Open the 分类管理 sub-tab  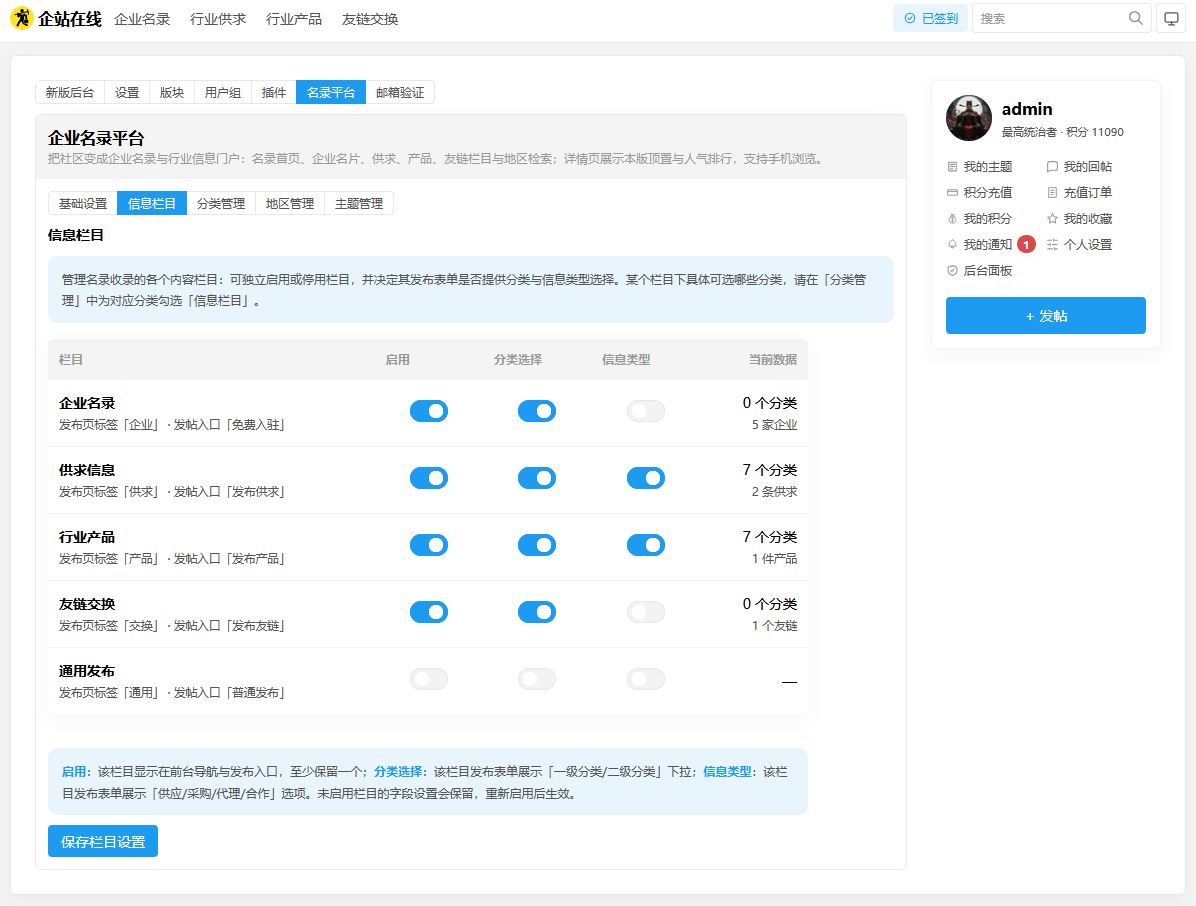pyautogui.click(x=221, y=204)
